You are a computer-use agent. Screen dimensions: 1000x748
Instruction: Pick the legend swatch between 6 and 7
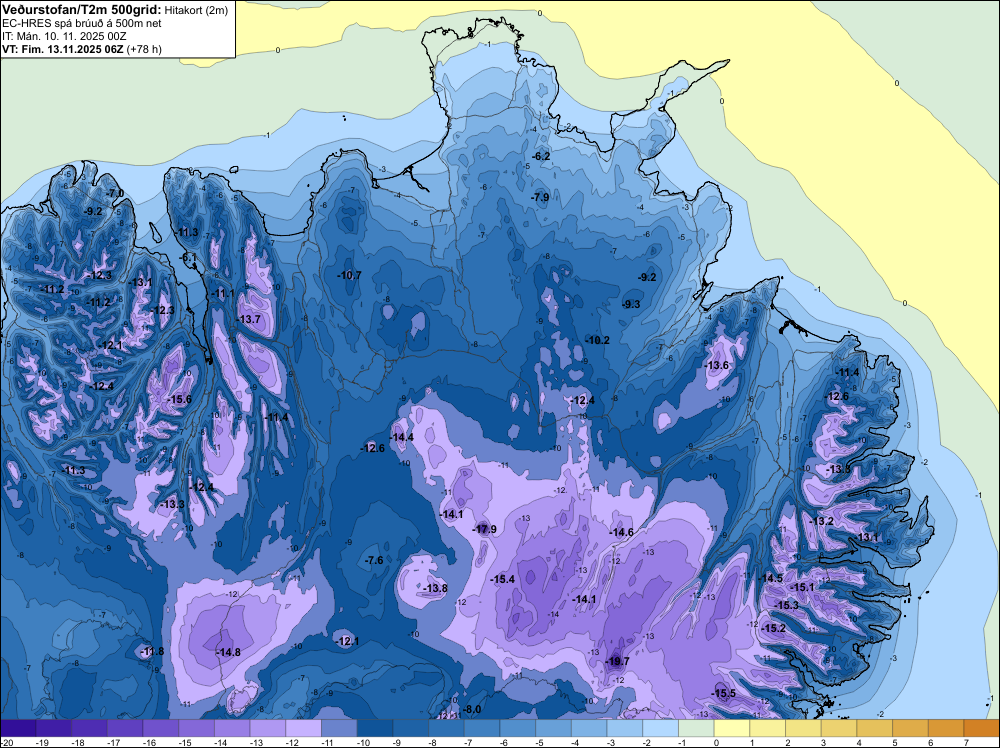946,728
